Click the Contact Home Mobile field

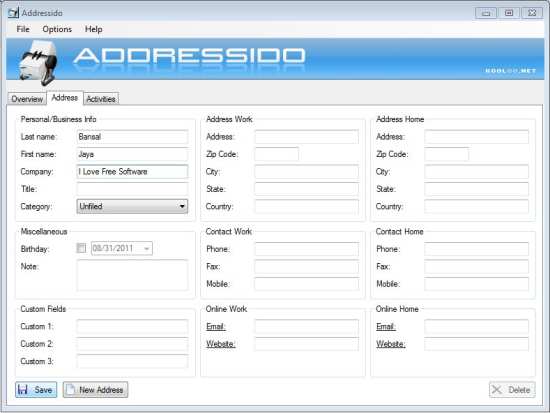click(x=476, y=284)
